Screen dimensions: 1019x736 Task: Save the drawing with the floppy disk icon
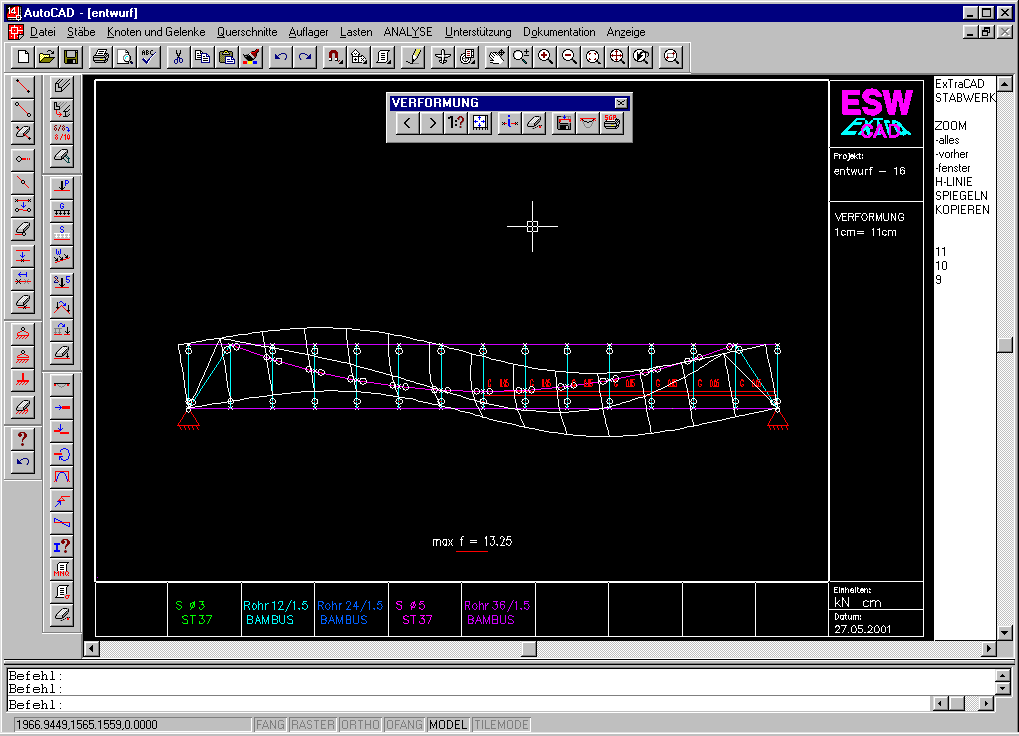coord(71,57)
